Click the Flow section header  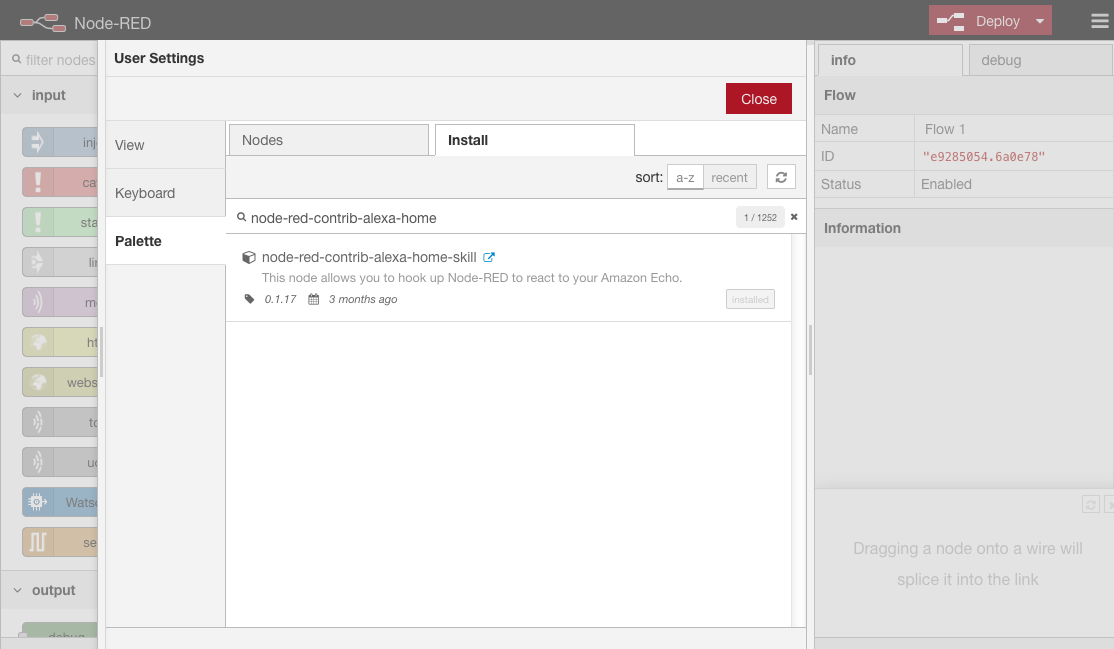click(x=964, y=95)
